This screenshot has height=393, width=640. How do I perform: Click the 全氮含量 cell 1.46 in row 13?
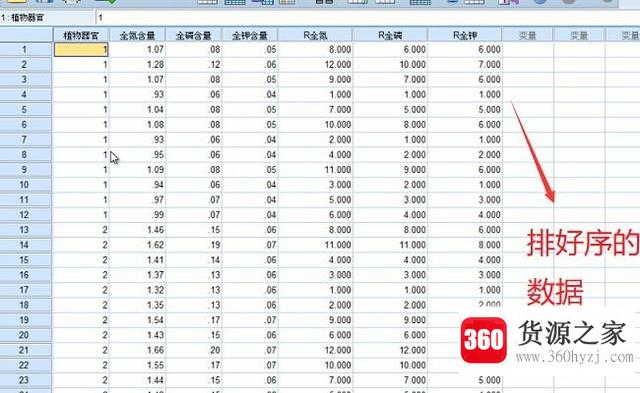pyautogui.click(x=137, y=230)
